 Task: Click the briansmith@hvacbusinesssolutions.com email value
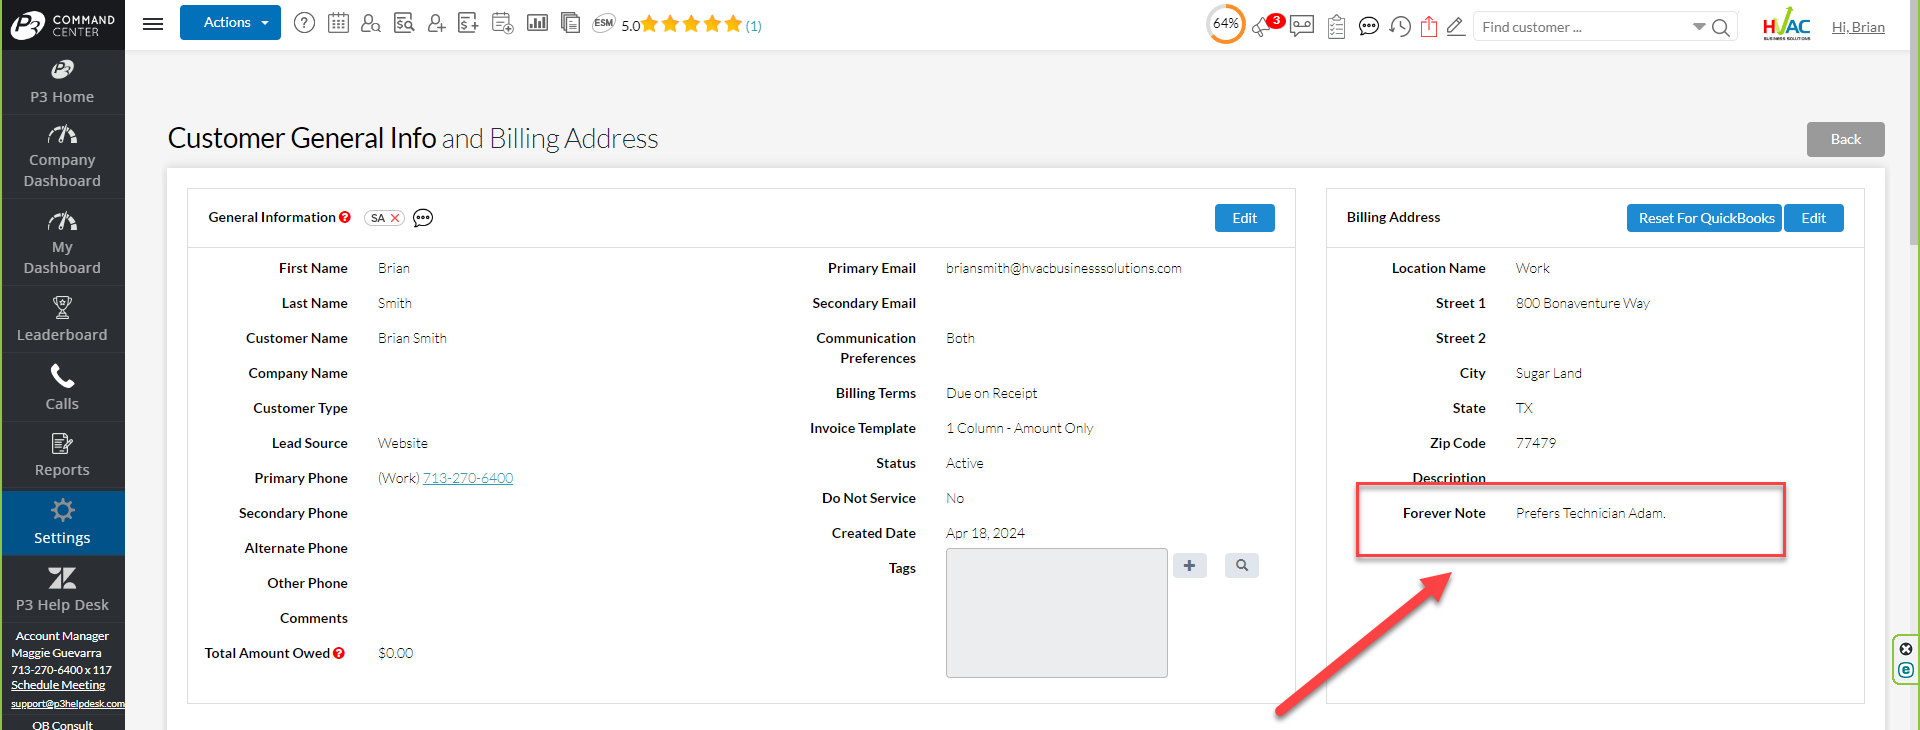tap(1064, 268)
